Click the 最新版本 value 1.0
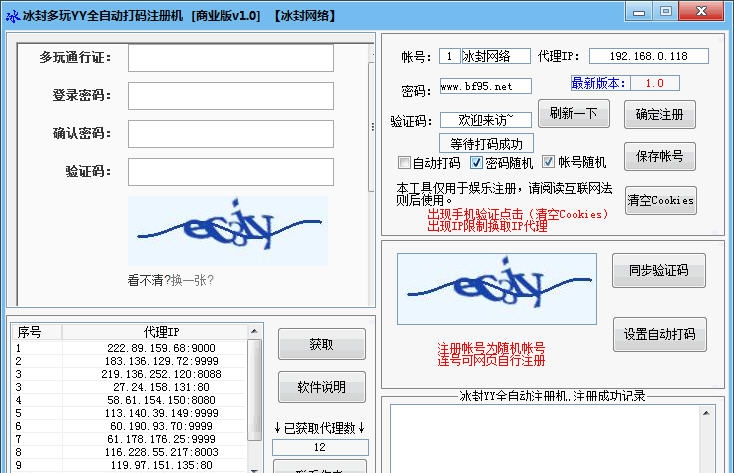The width and height of the screenshot is (734, 473). coord(654,83)
